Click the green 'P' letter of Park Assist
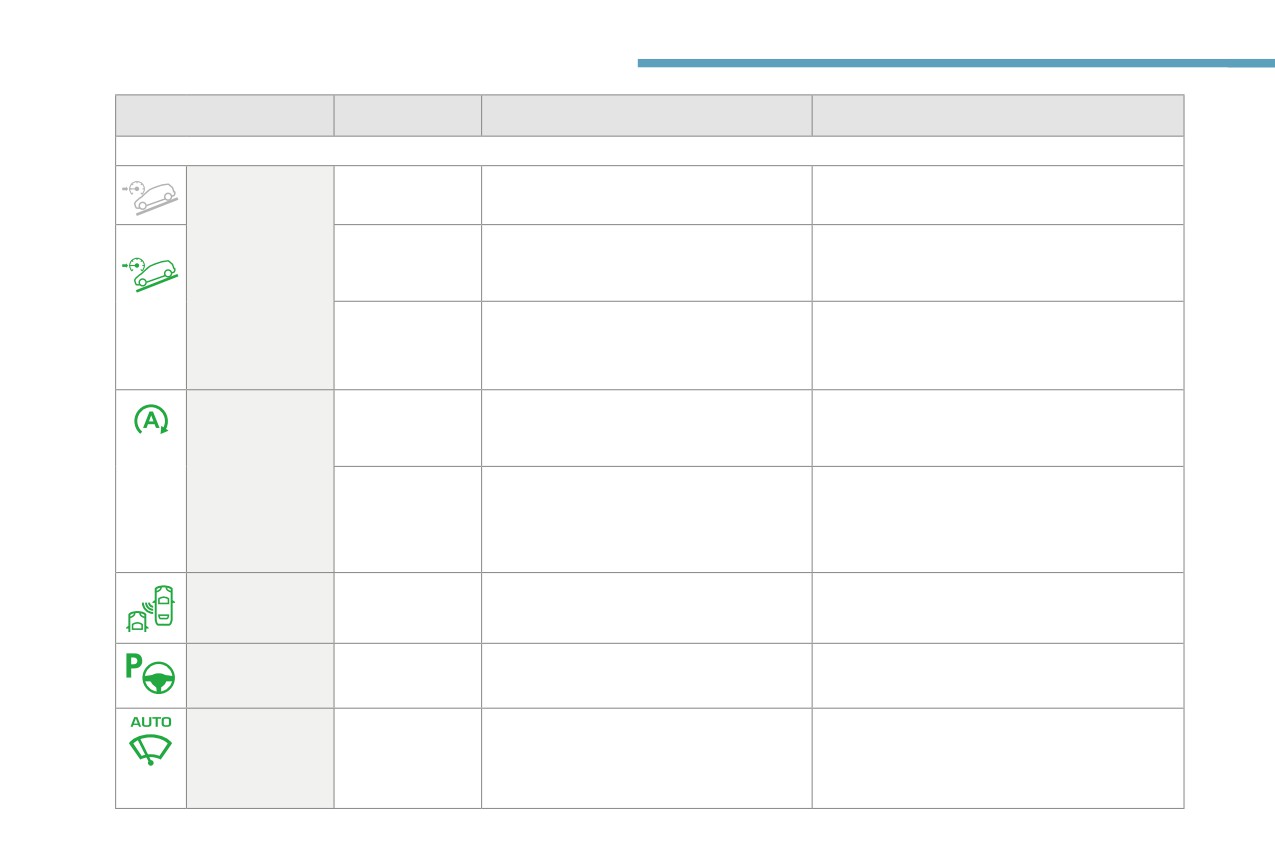The image size is (1275, 860). coord(132,665)
